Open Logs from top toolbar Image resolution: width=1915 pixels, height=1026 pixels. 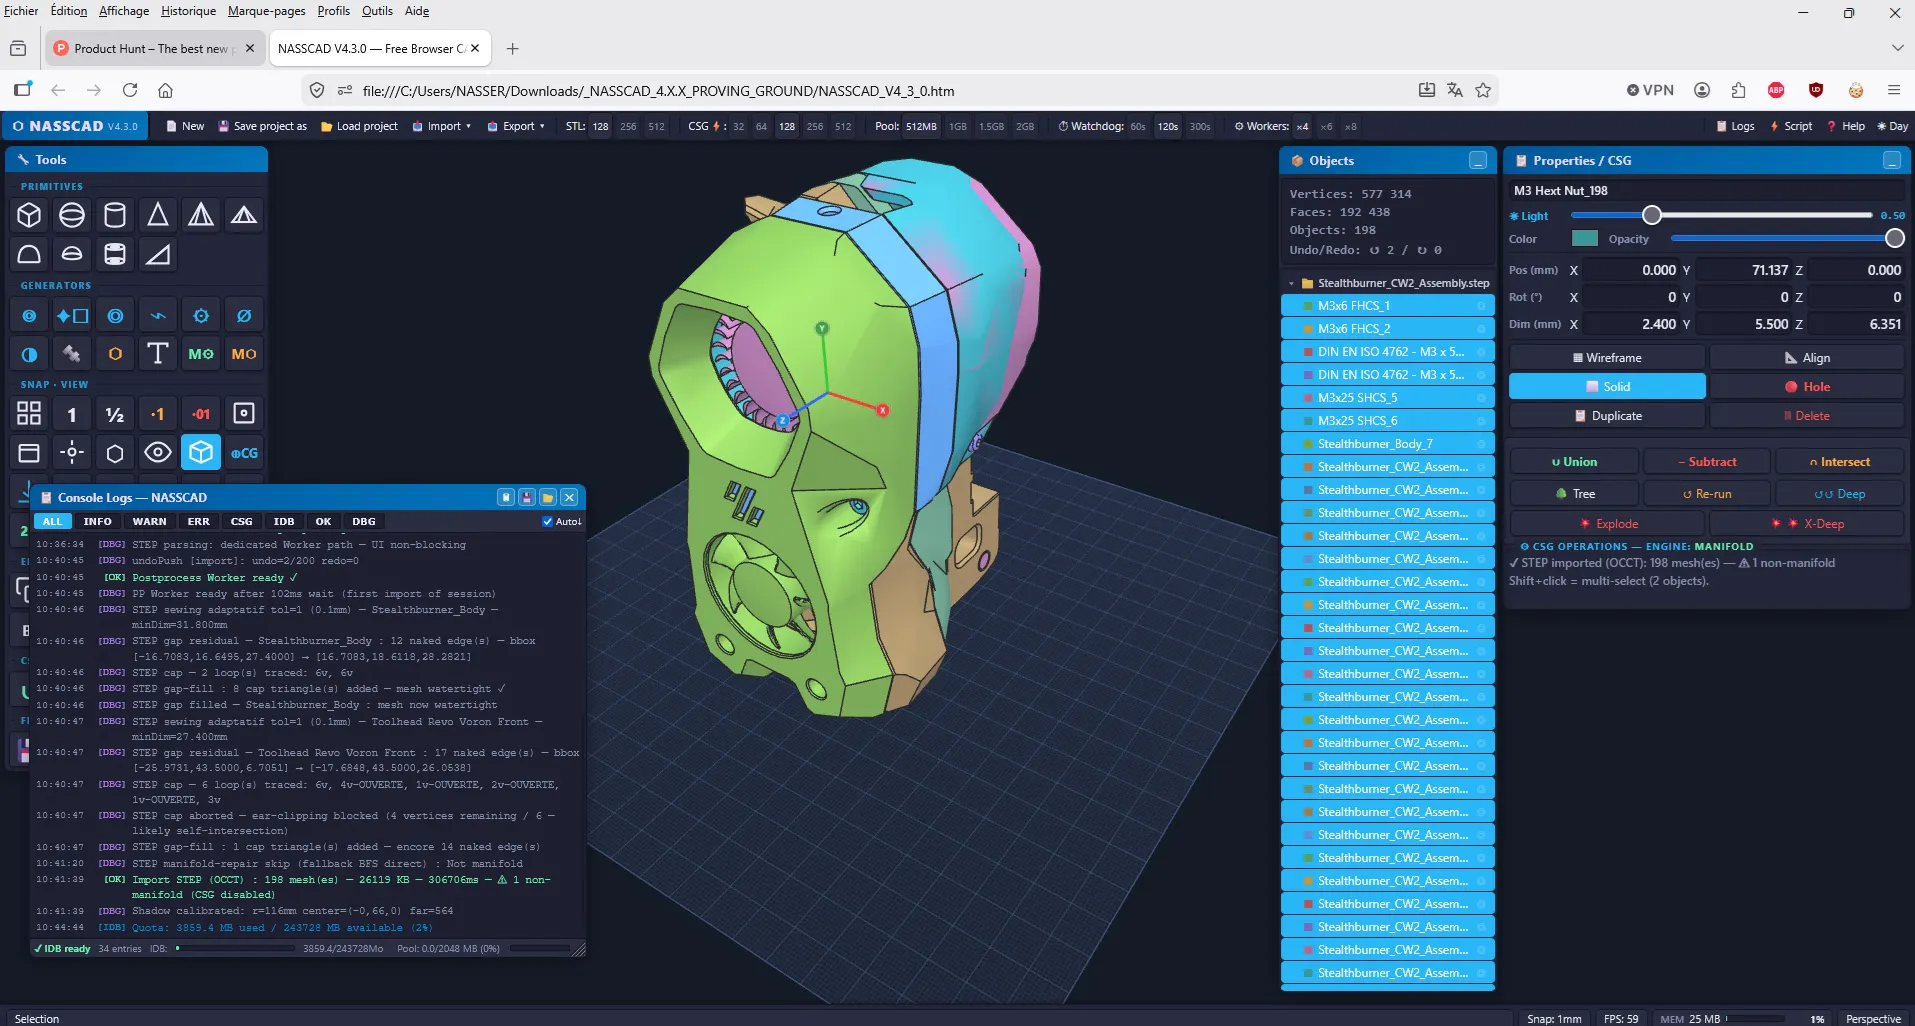[x=1735, y=126]
